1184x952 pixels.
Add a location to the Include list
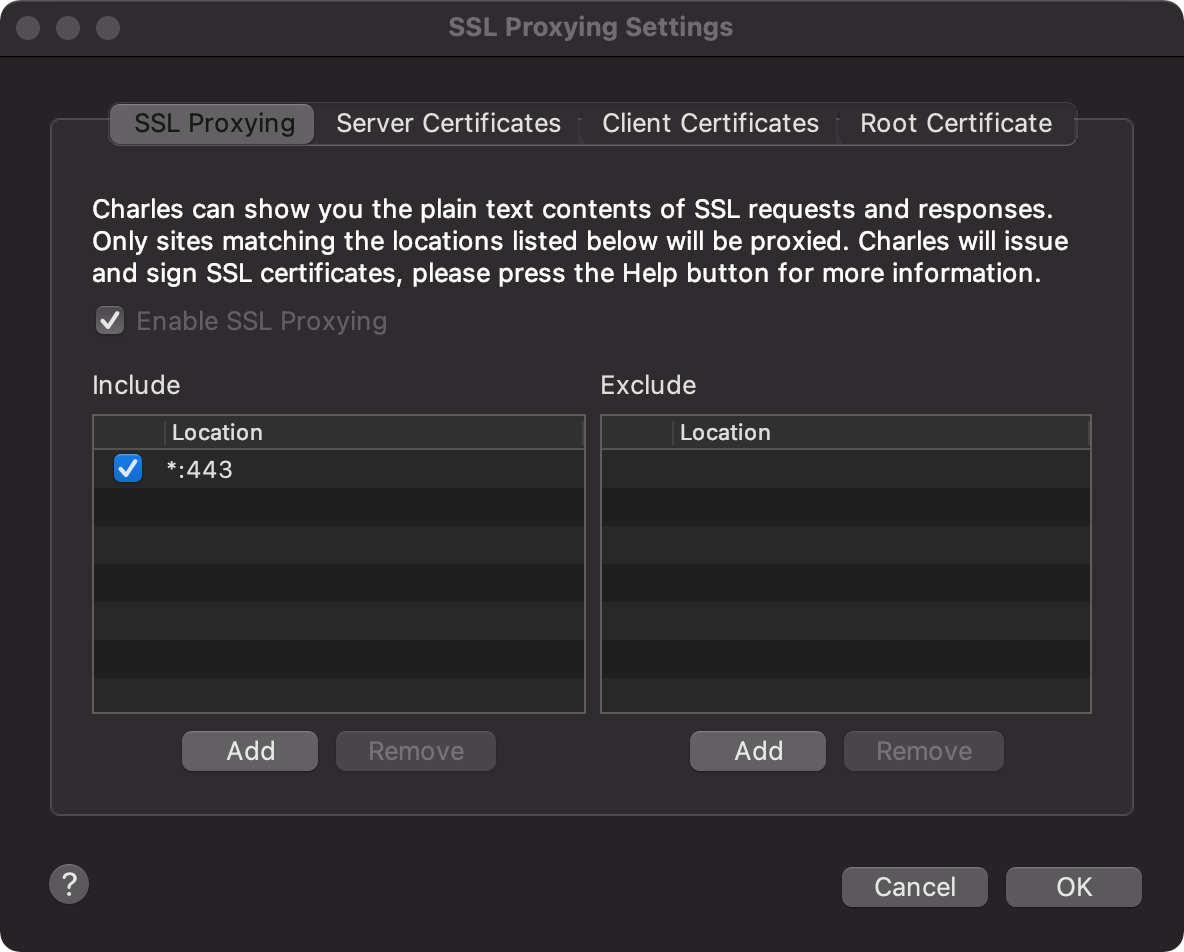(250, 751)
